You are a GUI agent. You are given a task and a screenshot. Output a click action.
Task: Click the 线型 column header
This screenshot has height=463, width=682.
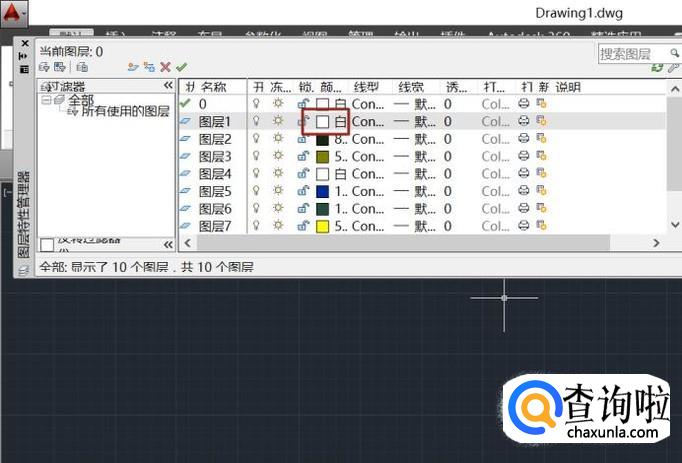pos(365,87)
